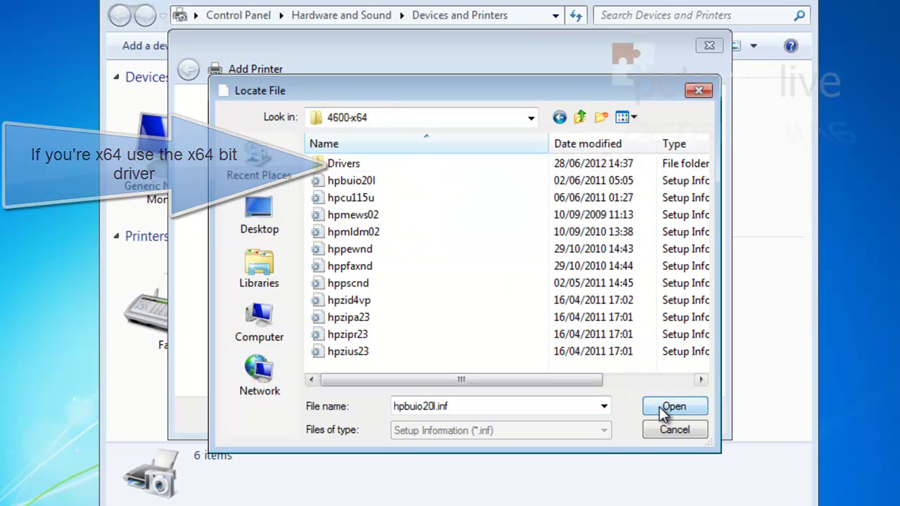
Task: Select the hpzid4vp setup file
Action: pos(349,300)
